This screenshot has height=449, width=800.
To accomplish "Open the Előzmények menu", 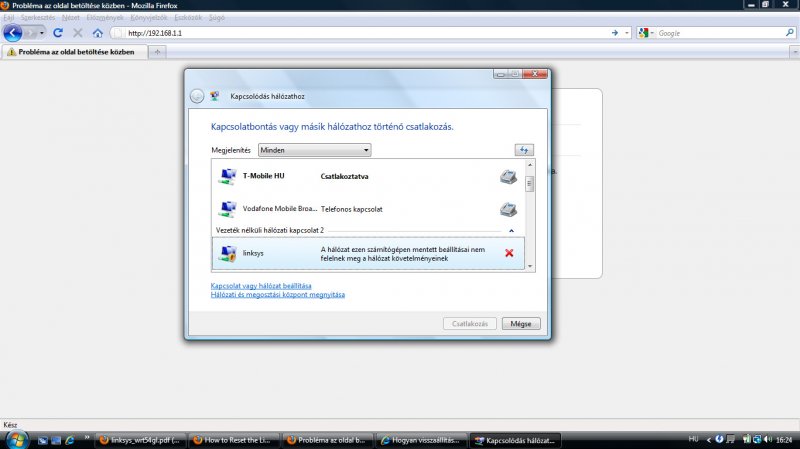I will (105, 17).
